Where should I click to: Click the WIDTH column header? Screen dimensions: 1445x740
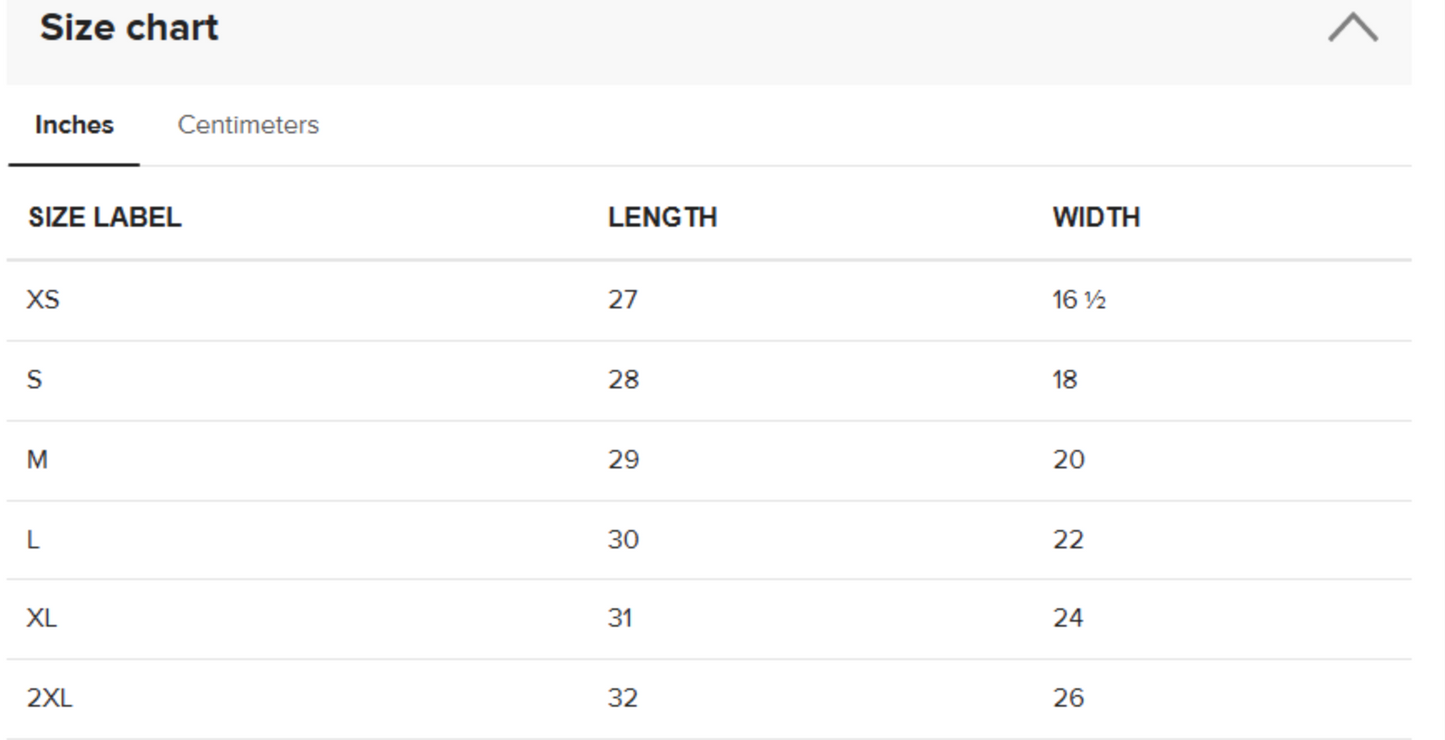coord(1096,218)
